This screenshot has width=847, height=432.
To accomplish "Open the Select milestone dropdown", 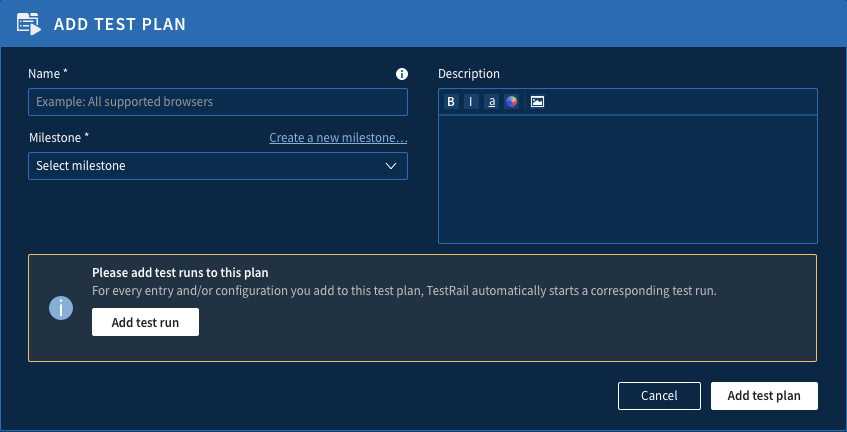I will [x=217, y=166].
